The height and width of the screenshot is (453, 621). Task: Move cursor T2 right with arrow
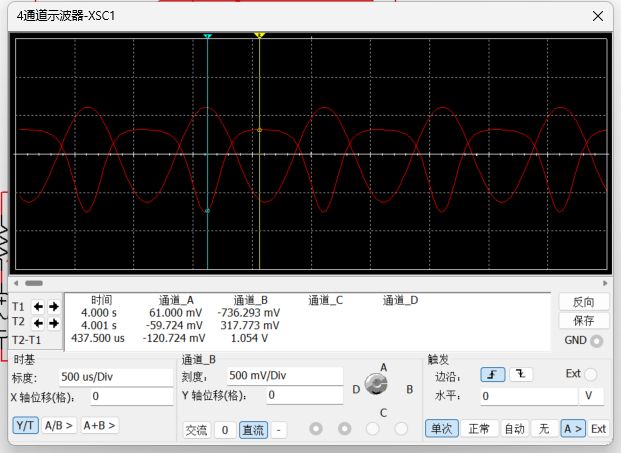53,323
